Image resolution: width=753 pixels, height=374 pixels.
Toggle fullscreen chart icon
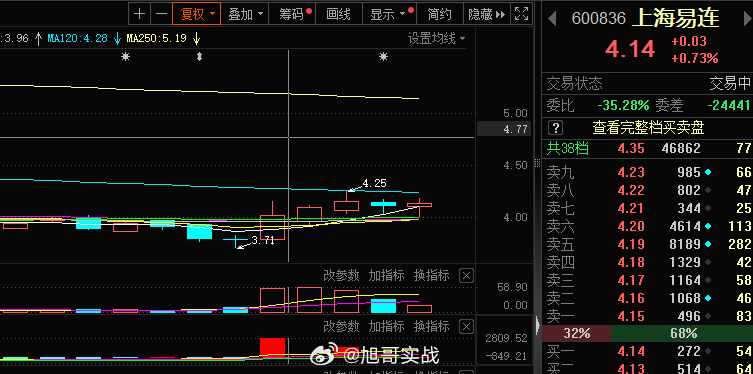pyautogui.click(x=521, y=14)
